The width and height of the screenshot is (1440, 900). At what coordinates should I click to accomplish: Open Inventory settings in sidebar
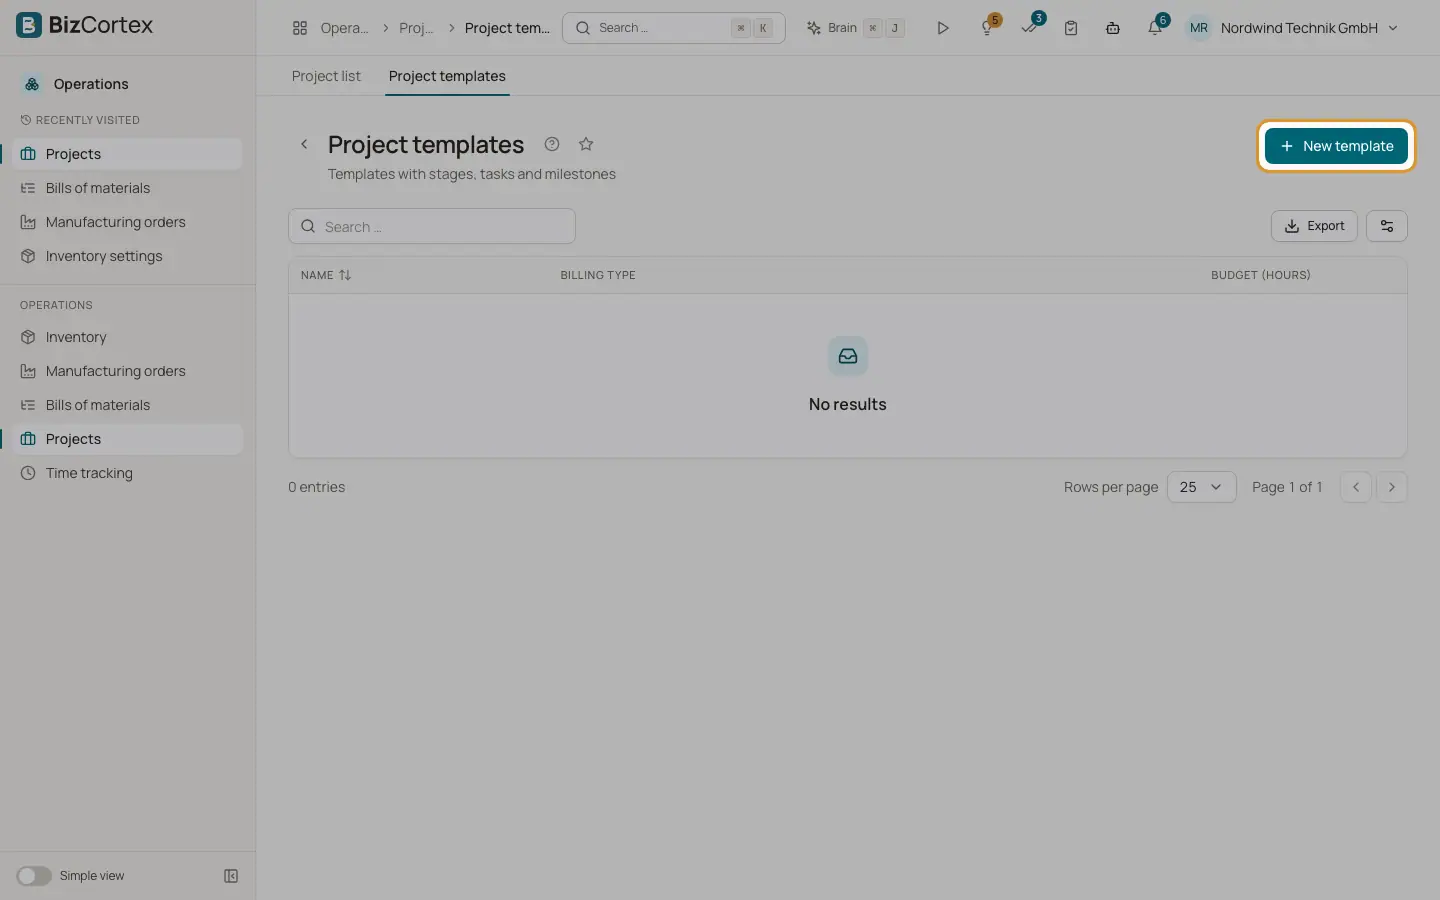pos(128,256)
